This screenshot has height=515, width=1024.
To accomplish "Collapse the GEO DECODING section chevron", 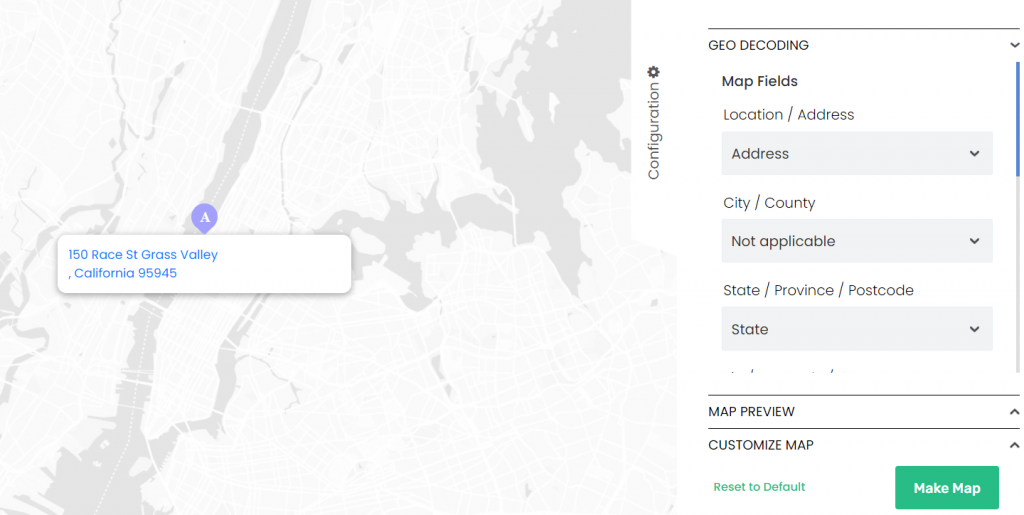I will (x=1013, y=45).
